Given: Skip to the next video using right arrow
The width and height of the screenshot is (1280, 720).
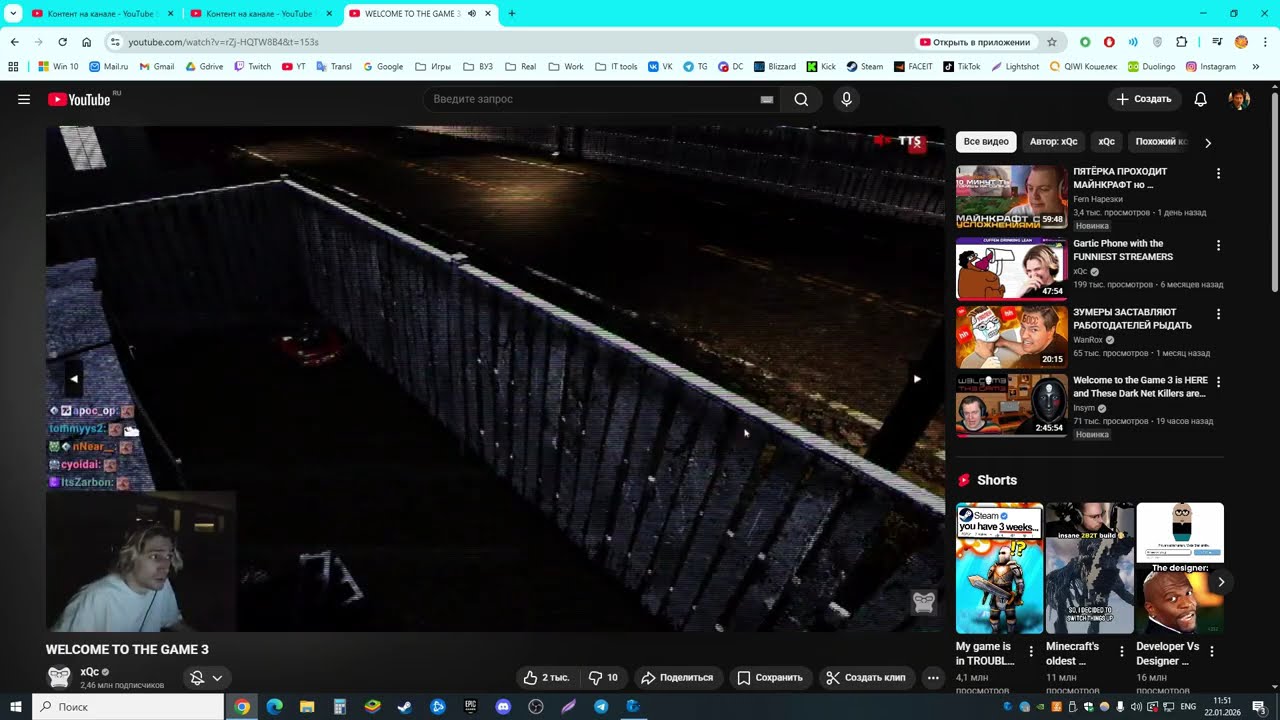Looking at the screenshot, I should click(917, 379).
